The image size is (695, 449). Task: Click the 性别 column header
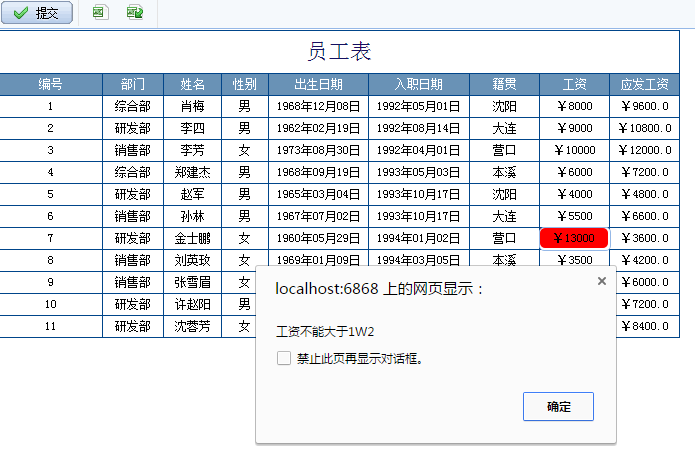click(245, 84)
